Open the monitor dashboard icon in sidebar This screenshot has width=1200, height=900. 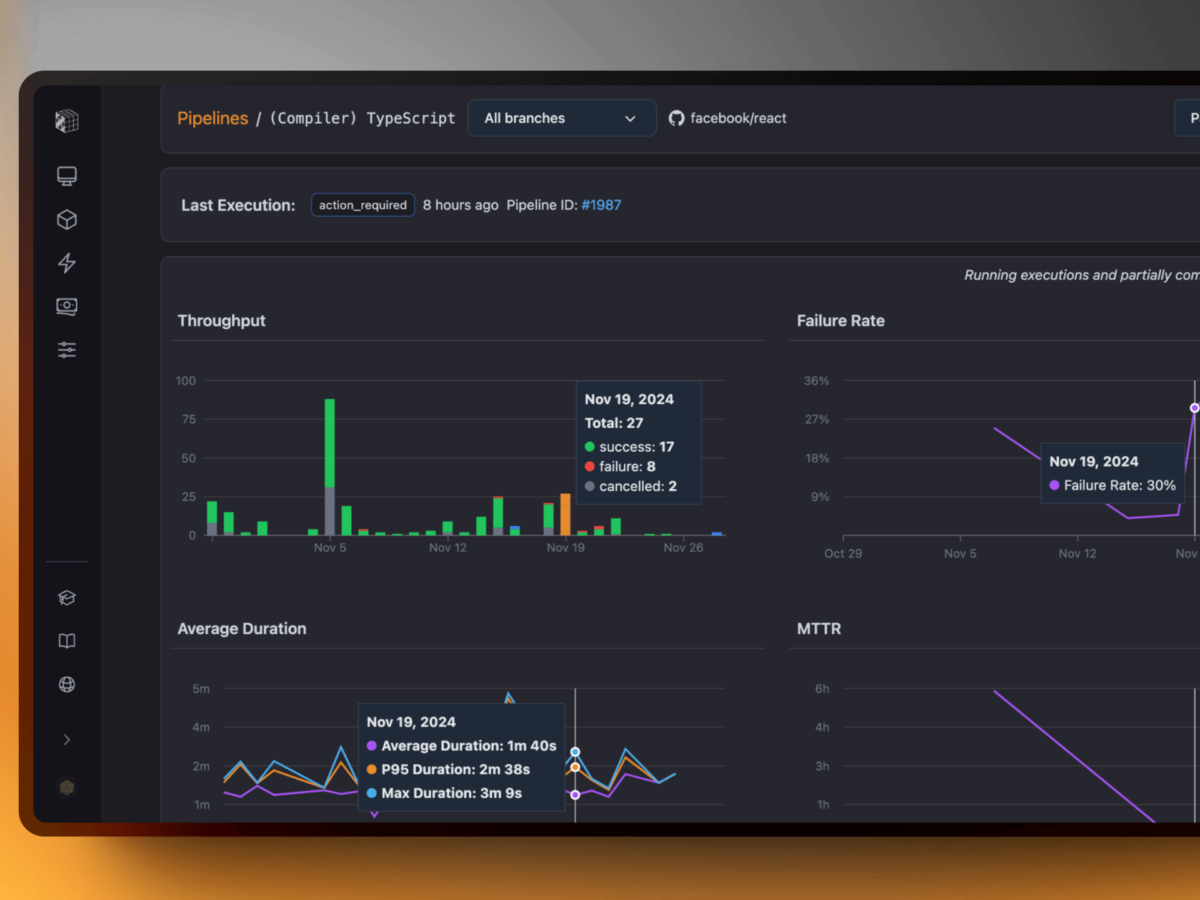point(67,177)
